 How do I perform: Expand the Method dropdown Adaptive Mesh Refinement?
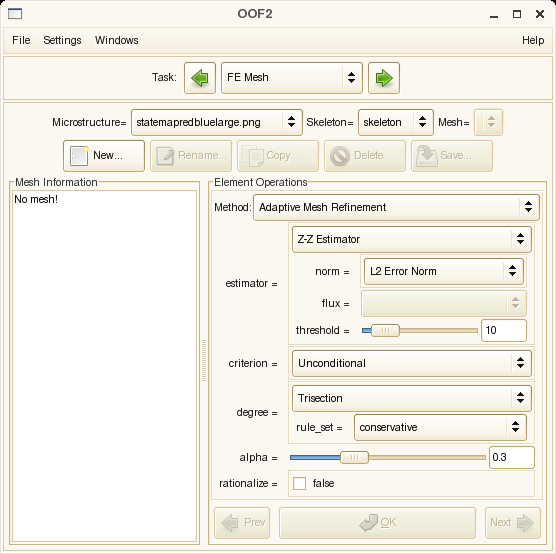[x=396, y=207]
